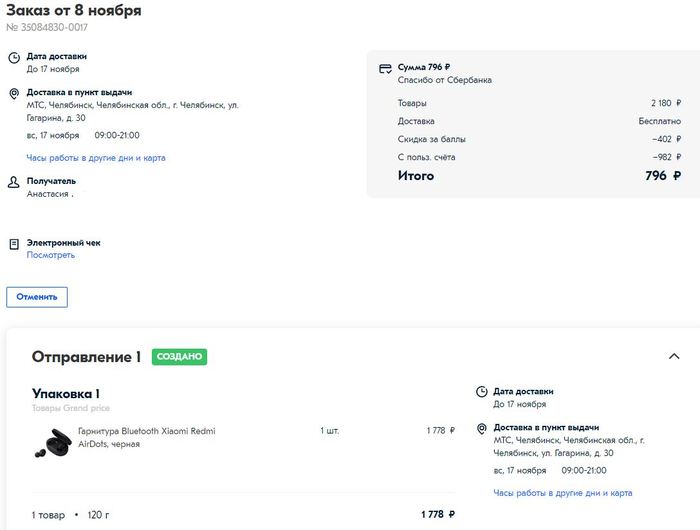Image resolution: width=700 pixels, height=530 pixels.
Task: Click the location pin in shipment delivery details
Action: tap(482, 429)
